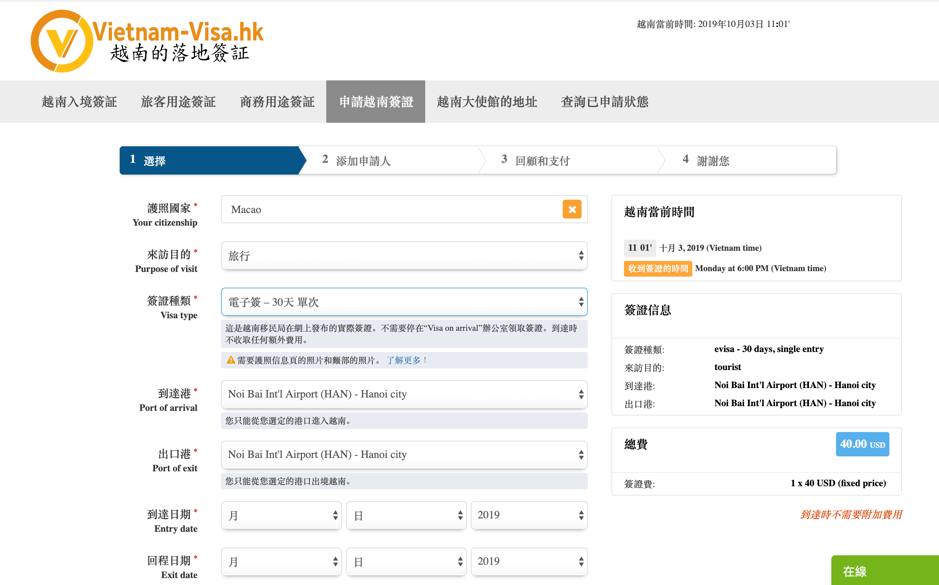Image resolution: width=939 pixels, height=585 pixels.
Task: Click the 了解更多 learn more link
Action: (407, 360)
